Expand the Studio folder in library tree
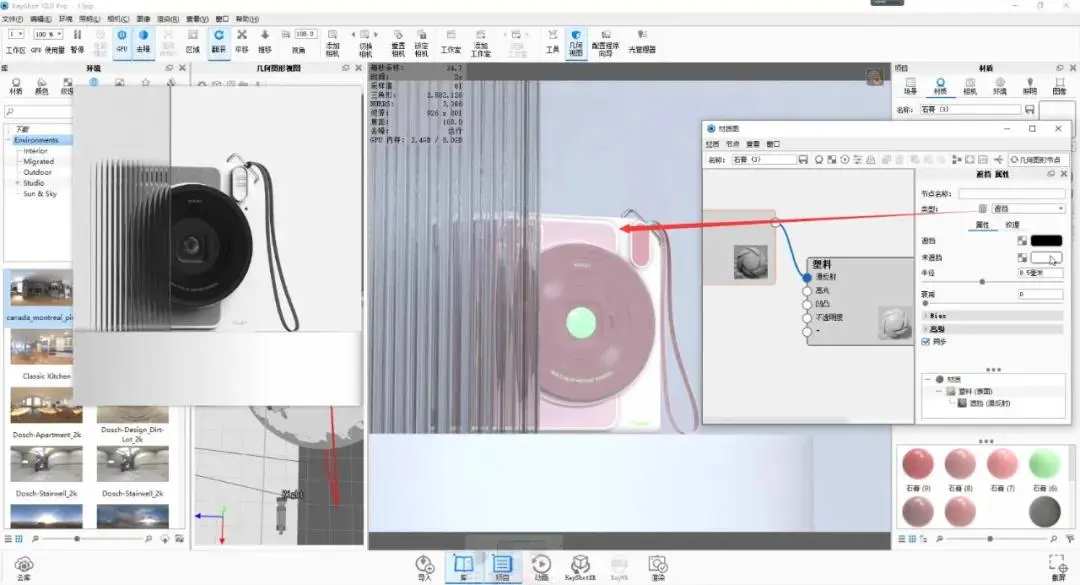The image size is (1080, 585). click(17, 183)
